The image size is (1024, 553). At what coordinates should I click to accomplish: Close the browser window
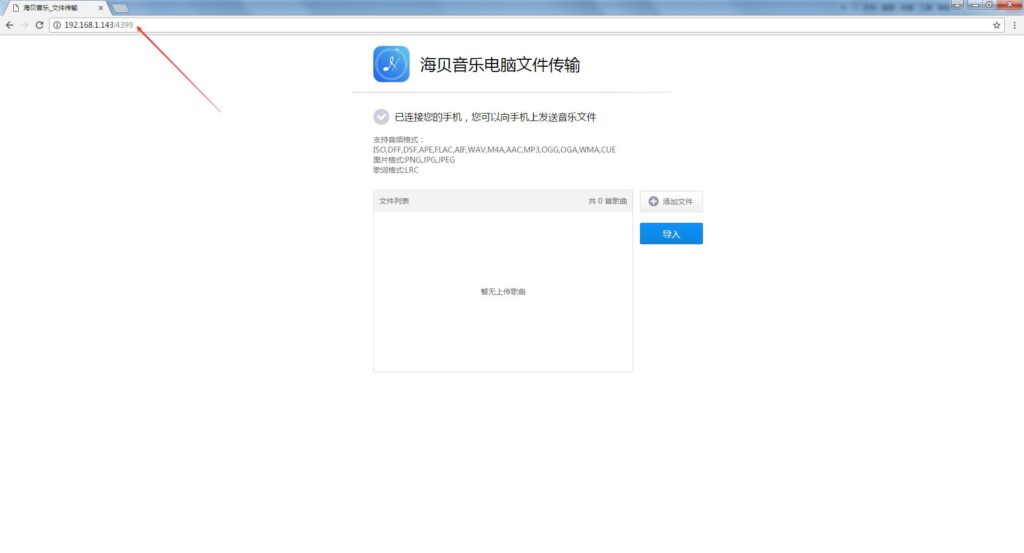(1010, 5)
